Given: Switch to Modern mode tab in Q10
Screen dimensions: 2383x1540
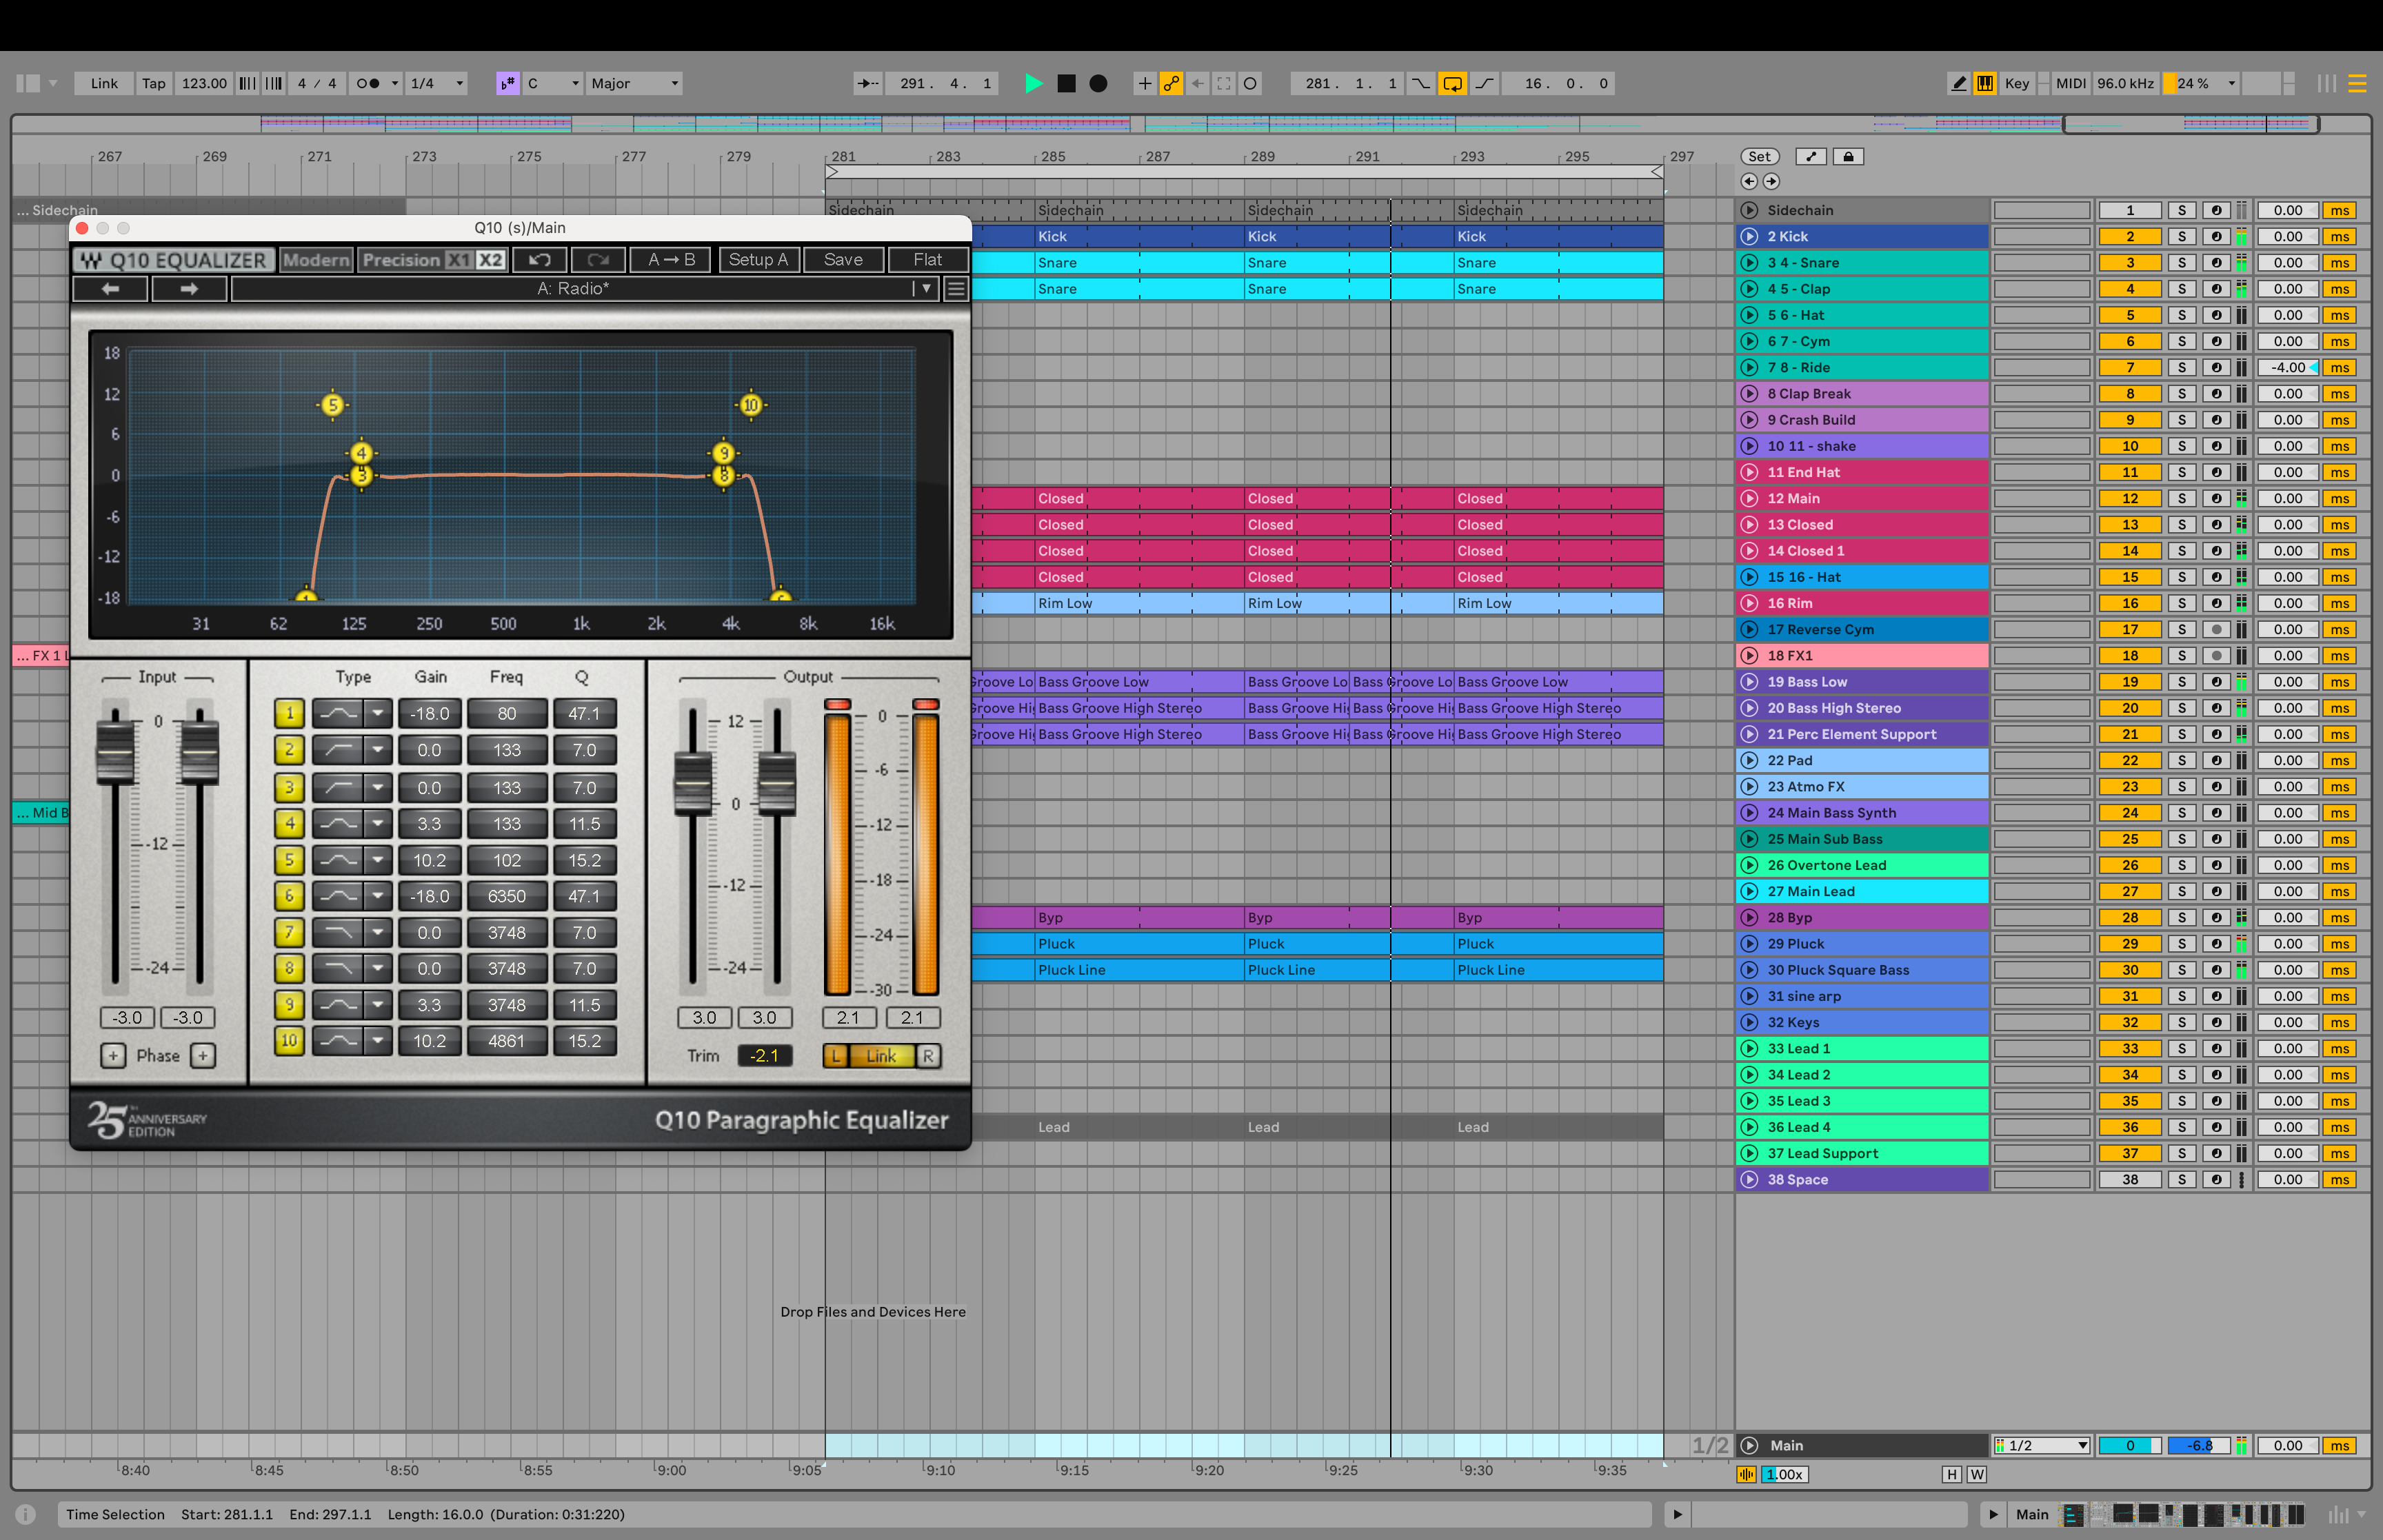Looking at the screenshot, I should coord(316,260).
